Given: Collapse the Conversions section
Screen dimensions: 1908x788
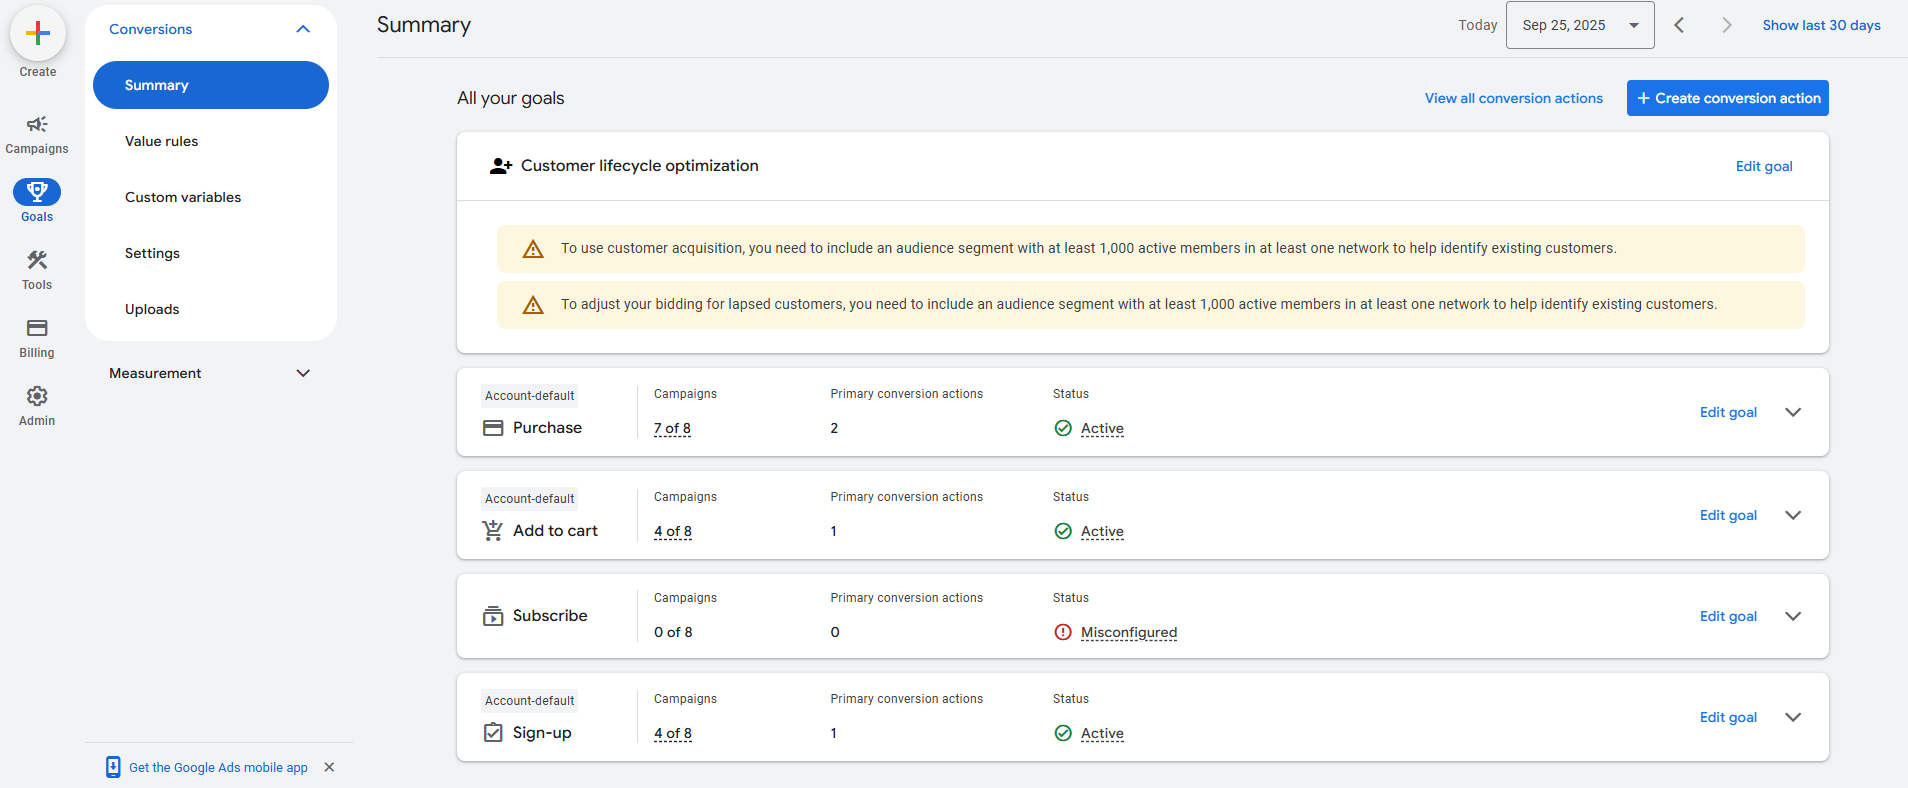Looking at the screenshot, I should (303, 29).
